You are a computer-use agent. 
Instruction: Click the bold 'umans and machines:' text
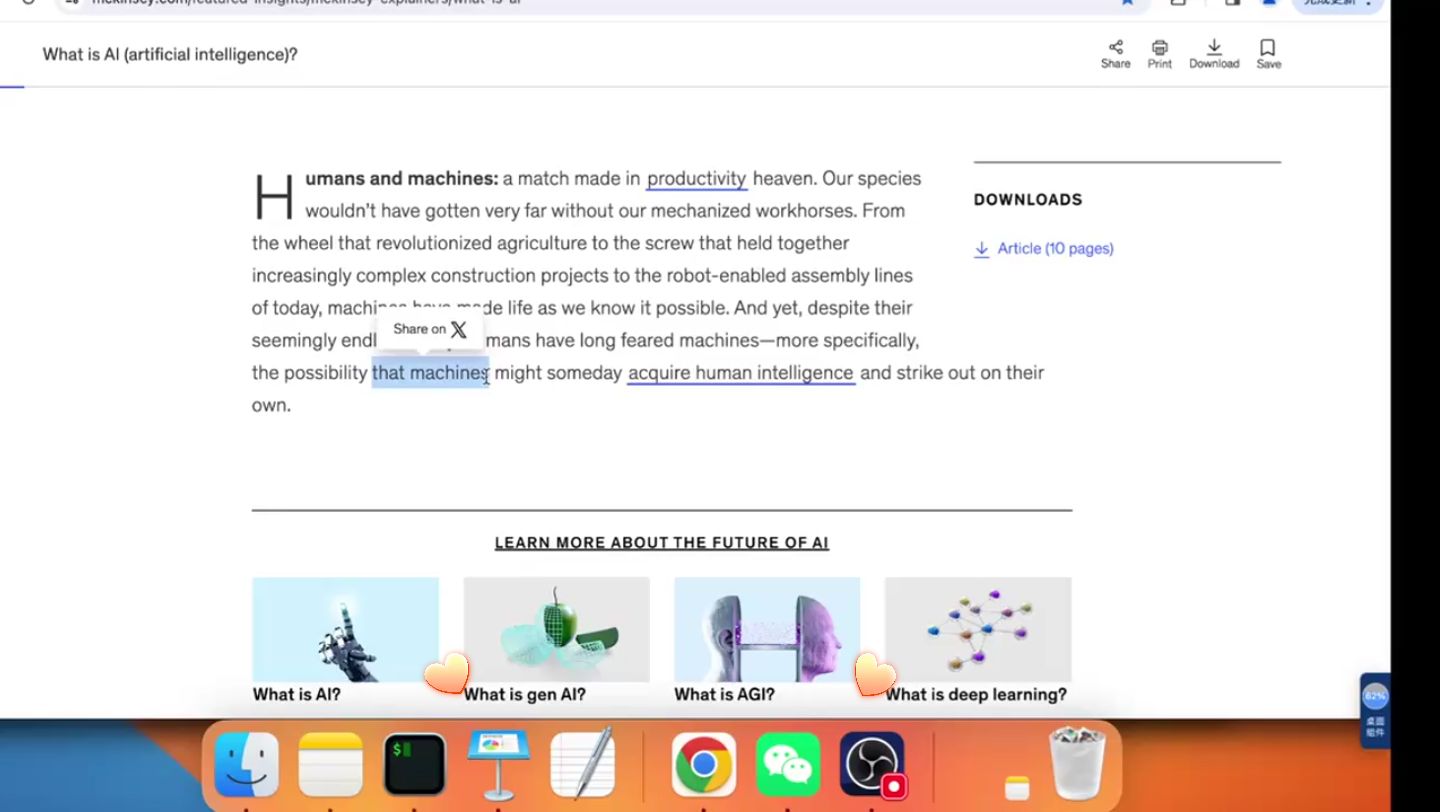tap(401, 179)
